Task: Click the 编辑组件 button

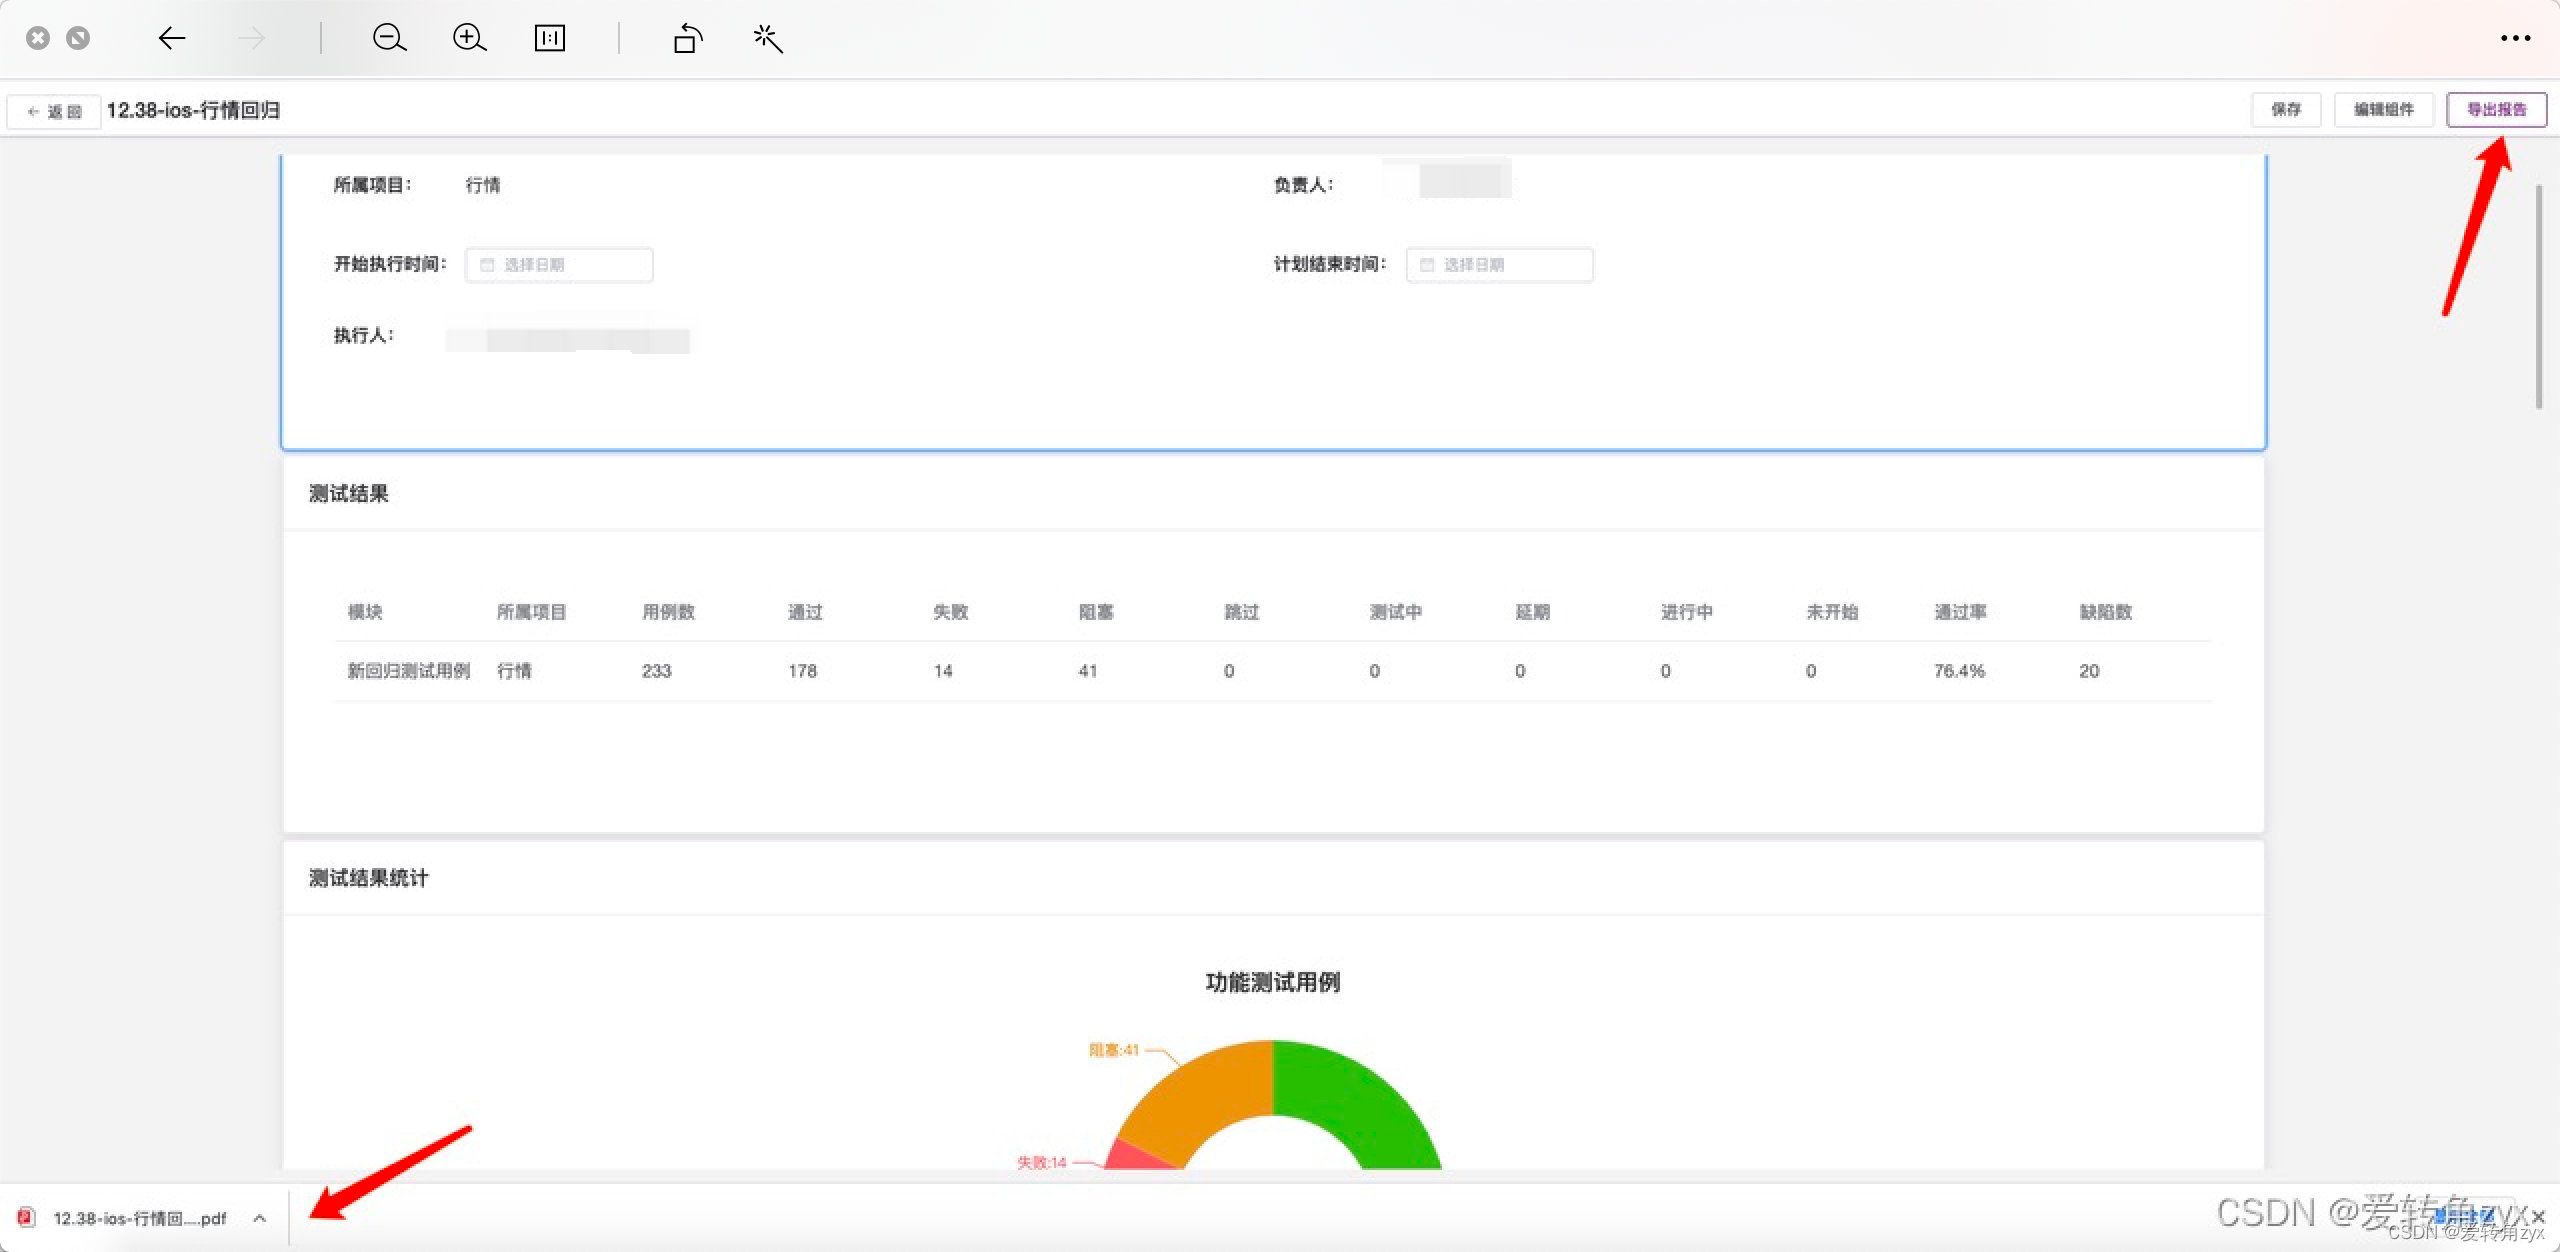Action: [2383, 109]
